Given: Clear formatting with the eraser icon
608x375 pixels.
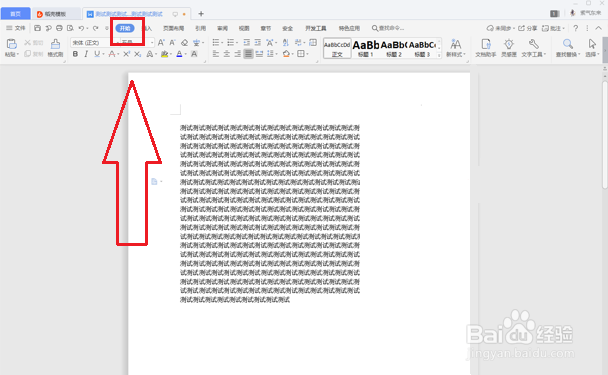Looking at the screenshot, I should tap(185, 42).
